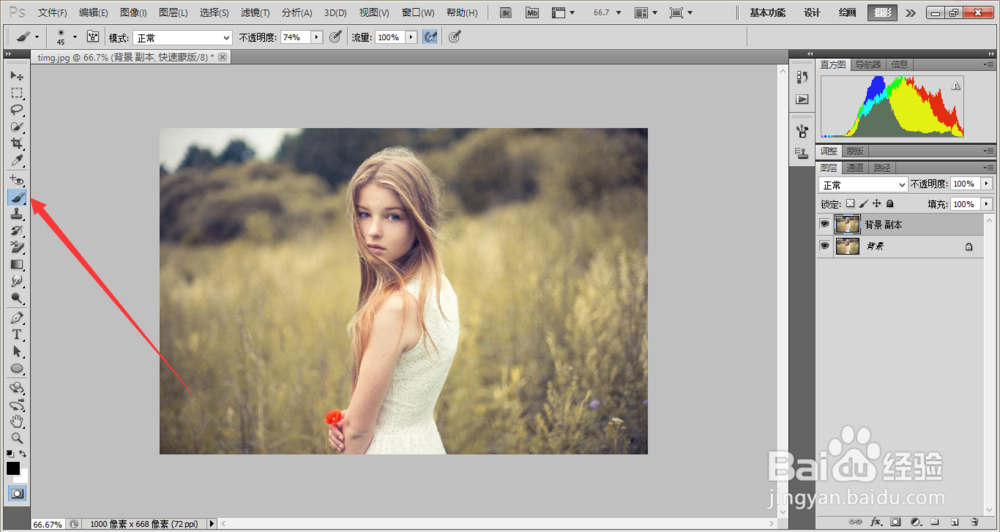Select the Ellipse shape tool
The image size is (1000, 532).
[17, 369]
